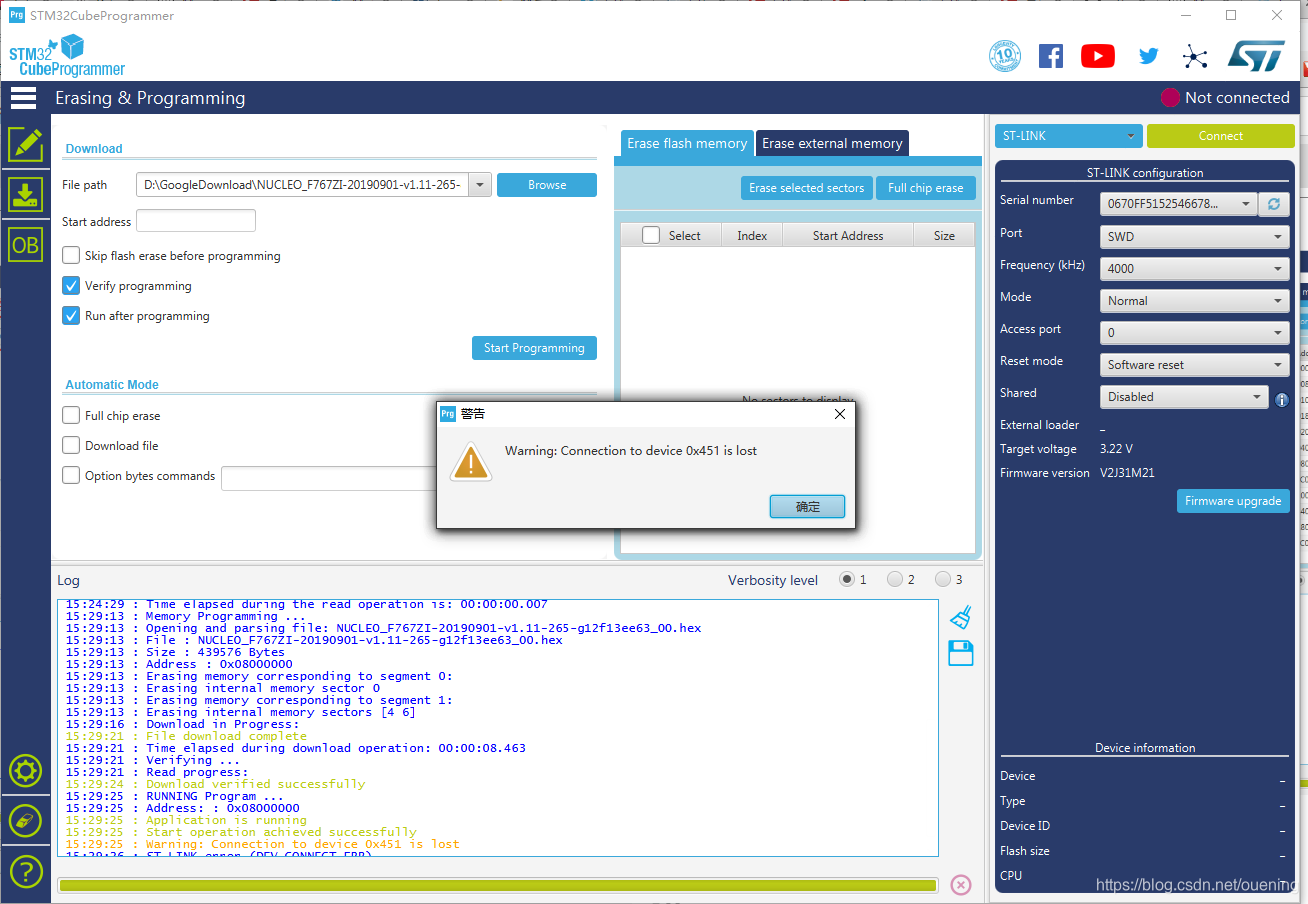The image size is (1308, 904).
Task: Open the Port SWD dropdown
Action: pos(1195,237)
